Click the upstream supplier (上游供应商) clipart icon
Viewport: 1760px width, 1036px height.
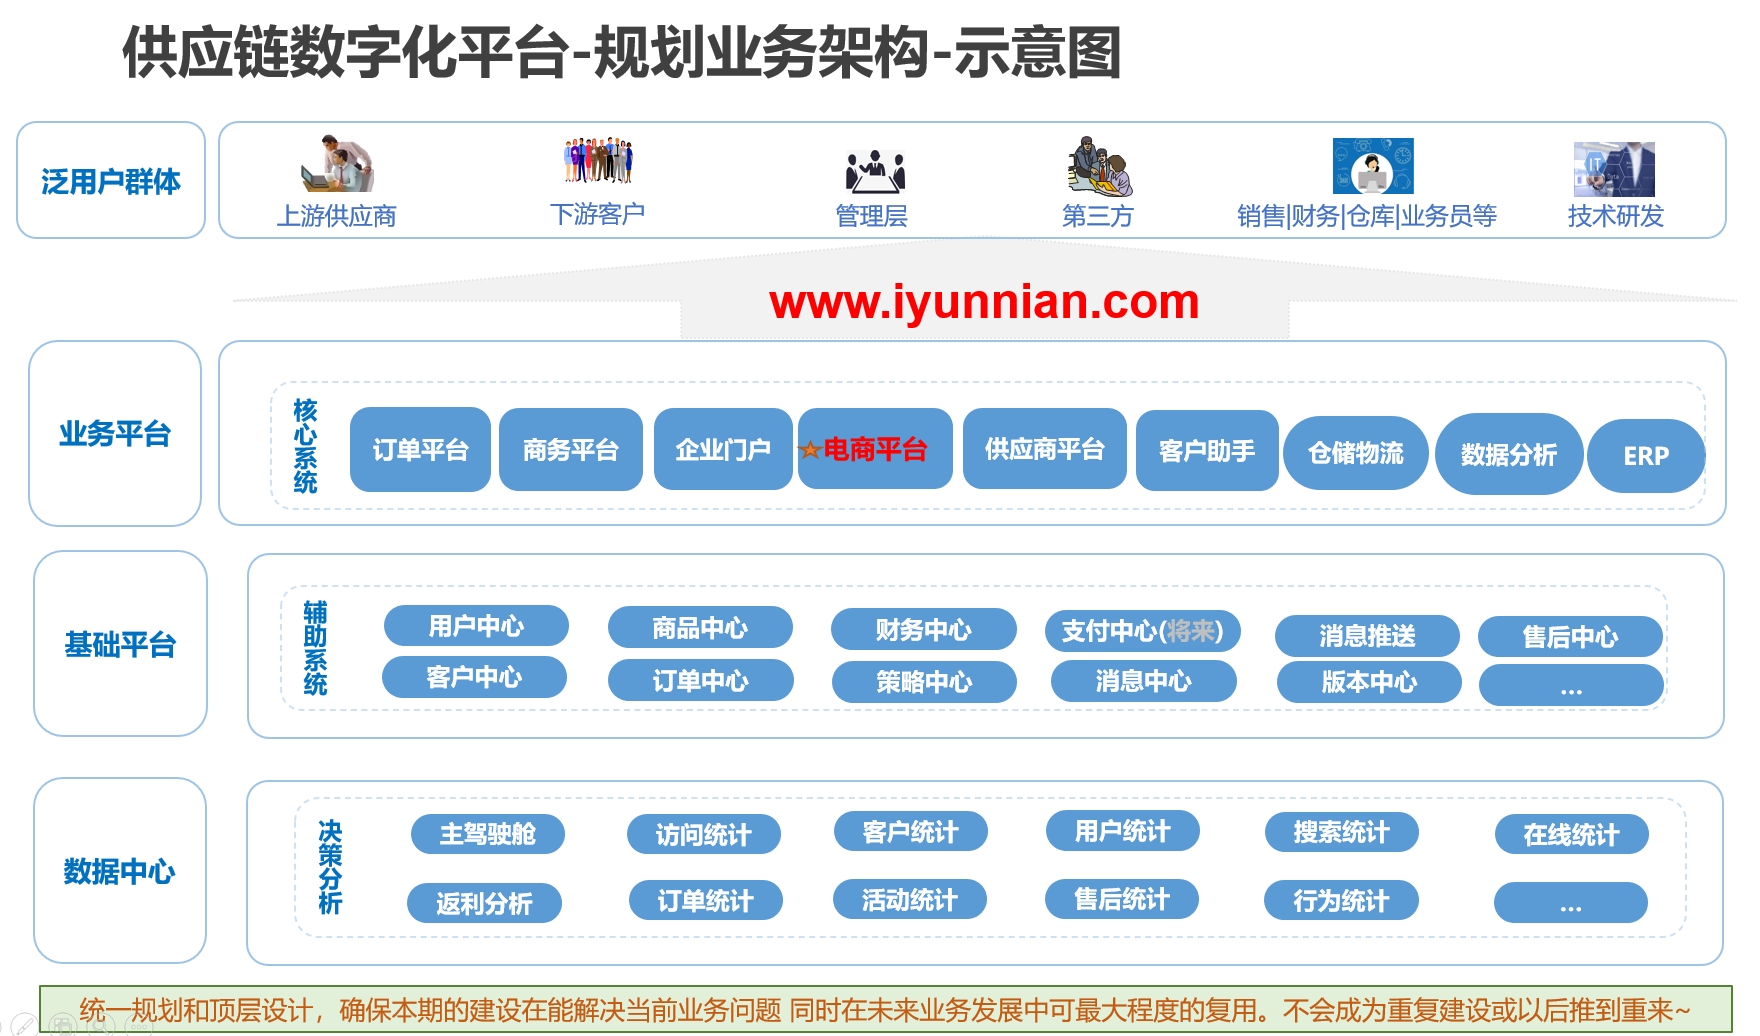tap(337, 163)
